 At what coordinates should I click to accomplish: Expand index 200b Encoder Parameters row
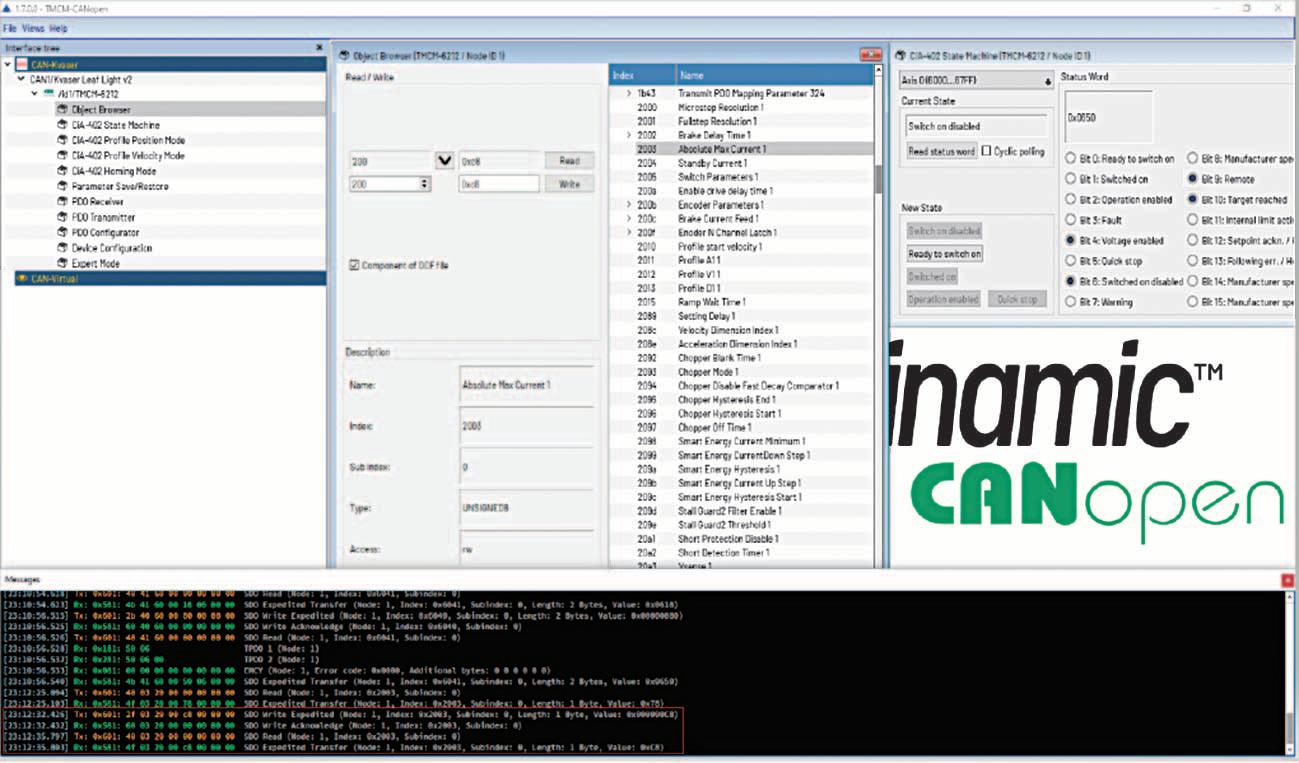click(x=629, y=205)
